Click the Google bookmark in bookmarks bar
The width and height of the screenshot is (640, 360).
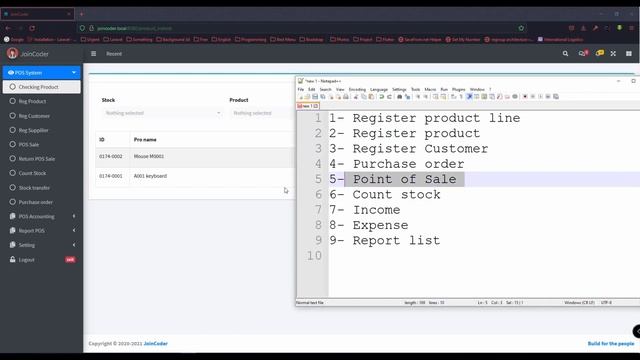coord(13,40)
